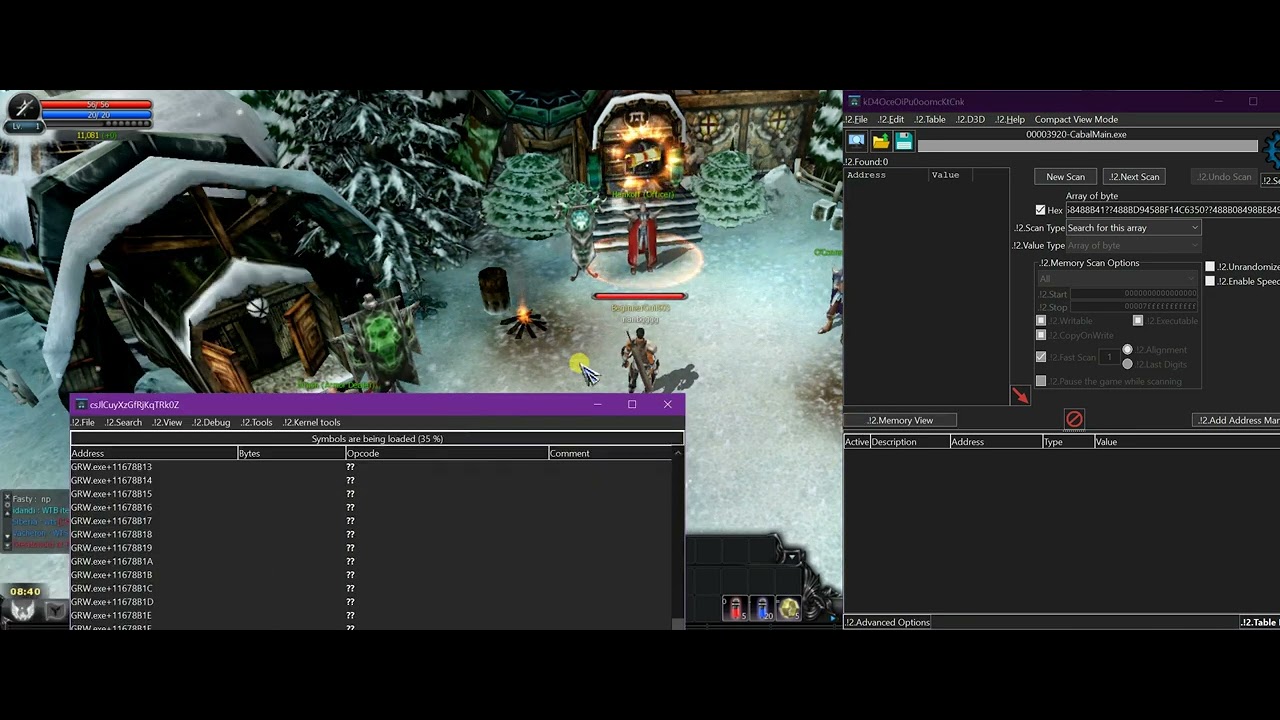Click the memory viewer scrollbar up arrow

pos(678,453)
